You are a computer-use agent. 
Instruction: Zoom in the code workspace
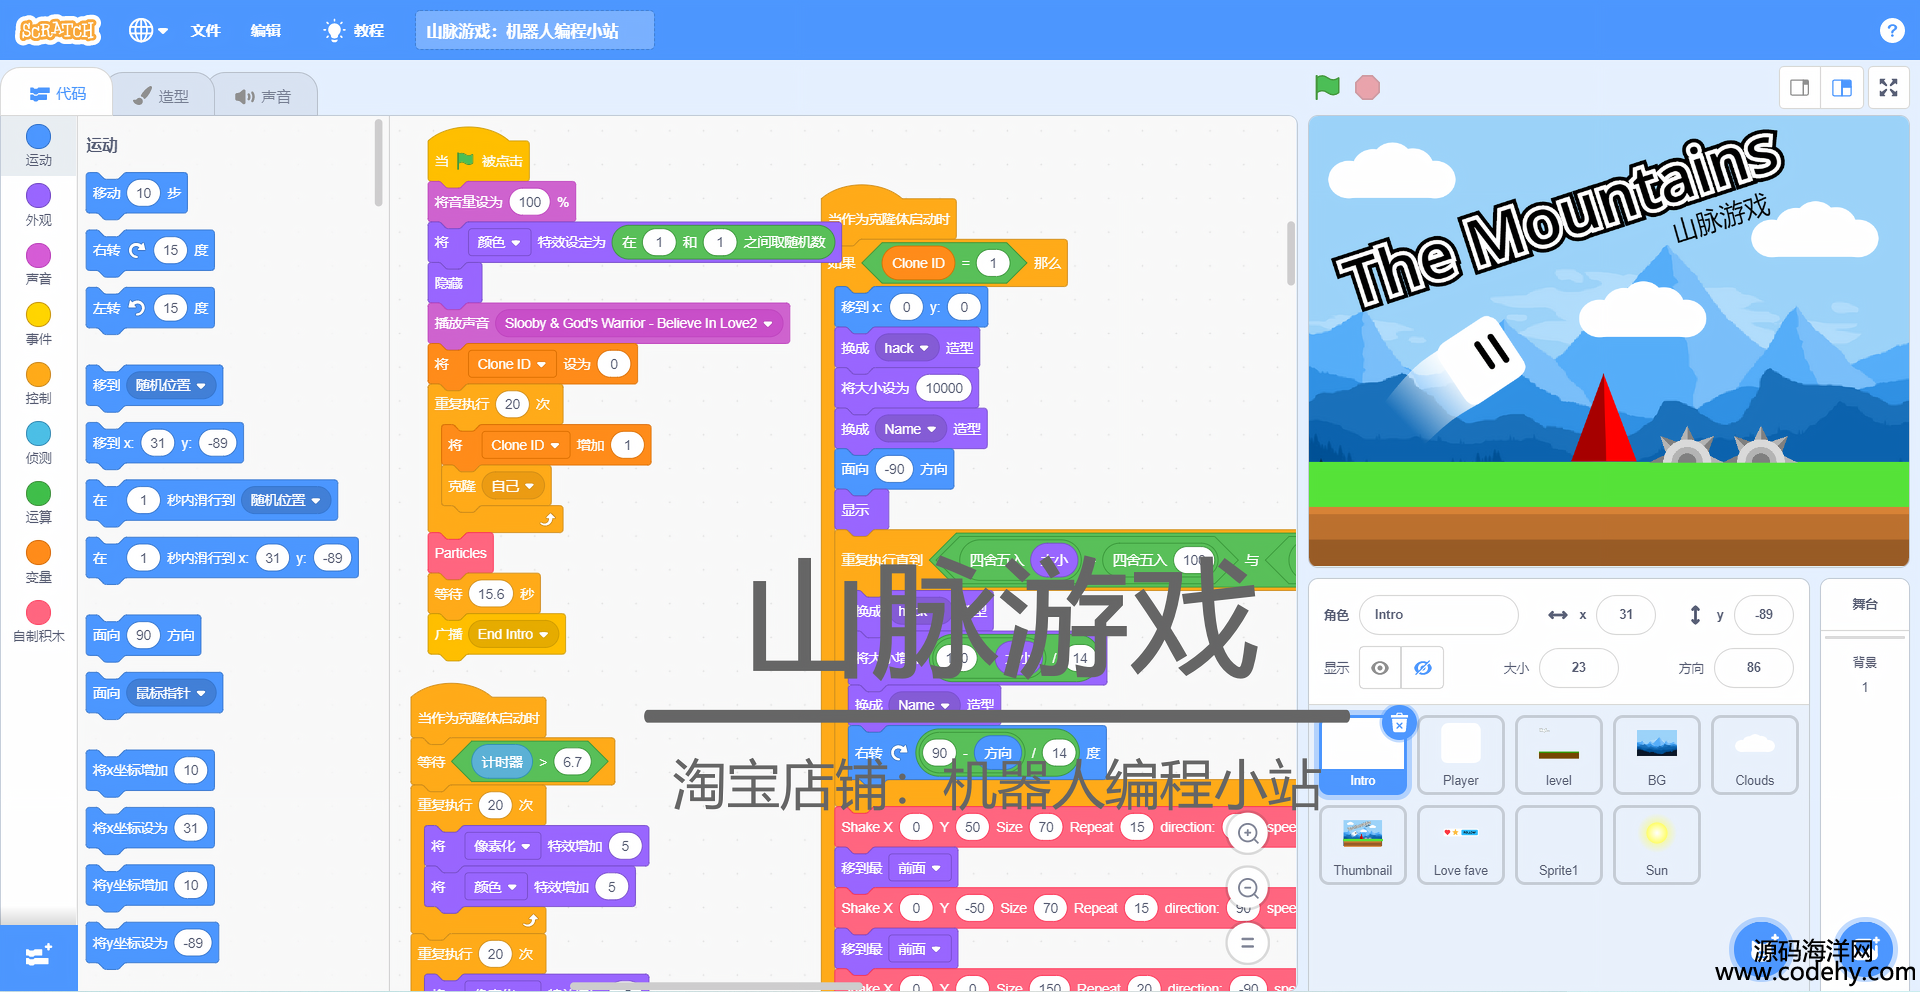[x=1247, y=833]
